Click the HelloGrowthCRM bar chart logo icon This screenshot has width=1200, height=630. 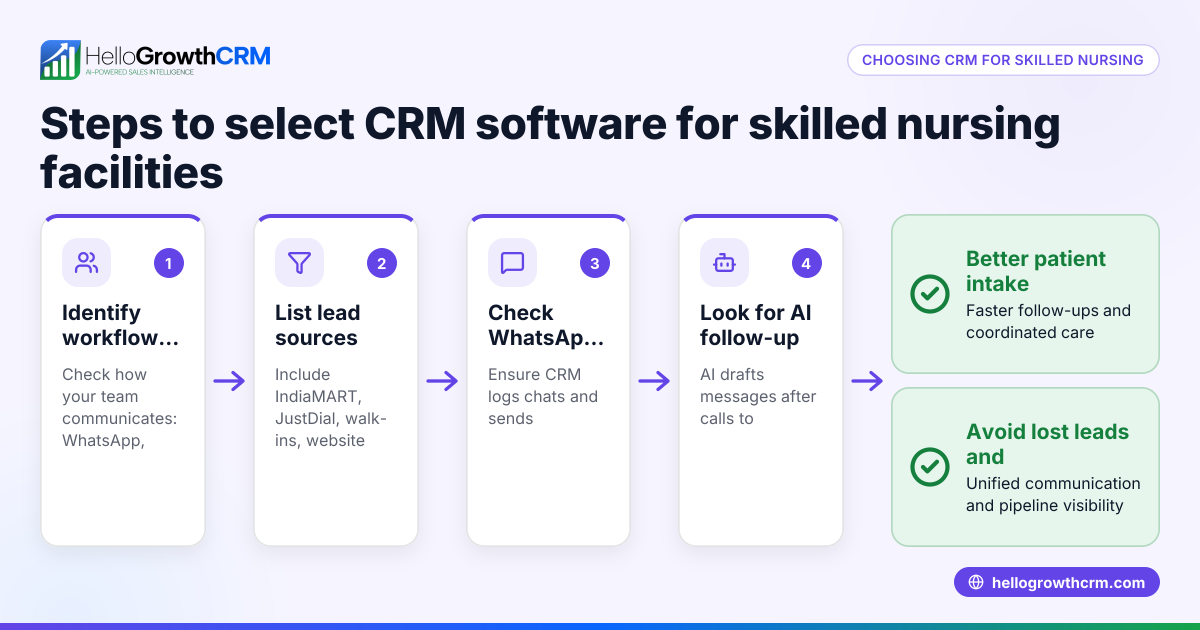click(x=60, y=60)
